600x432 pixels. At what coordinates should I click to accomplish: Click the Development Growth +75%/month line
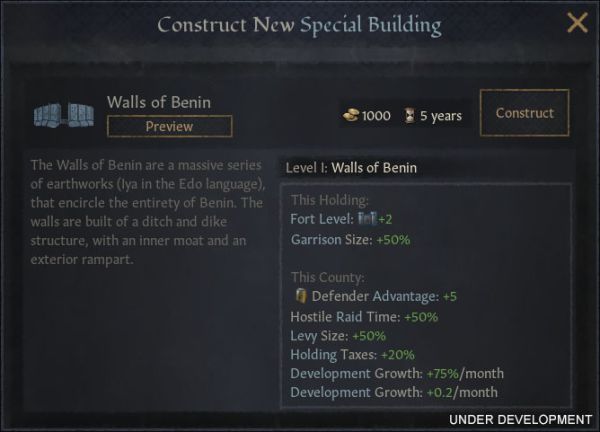click(397, 373)
